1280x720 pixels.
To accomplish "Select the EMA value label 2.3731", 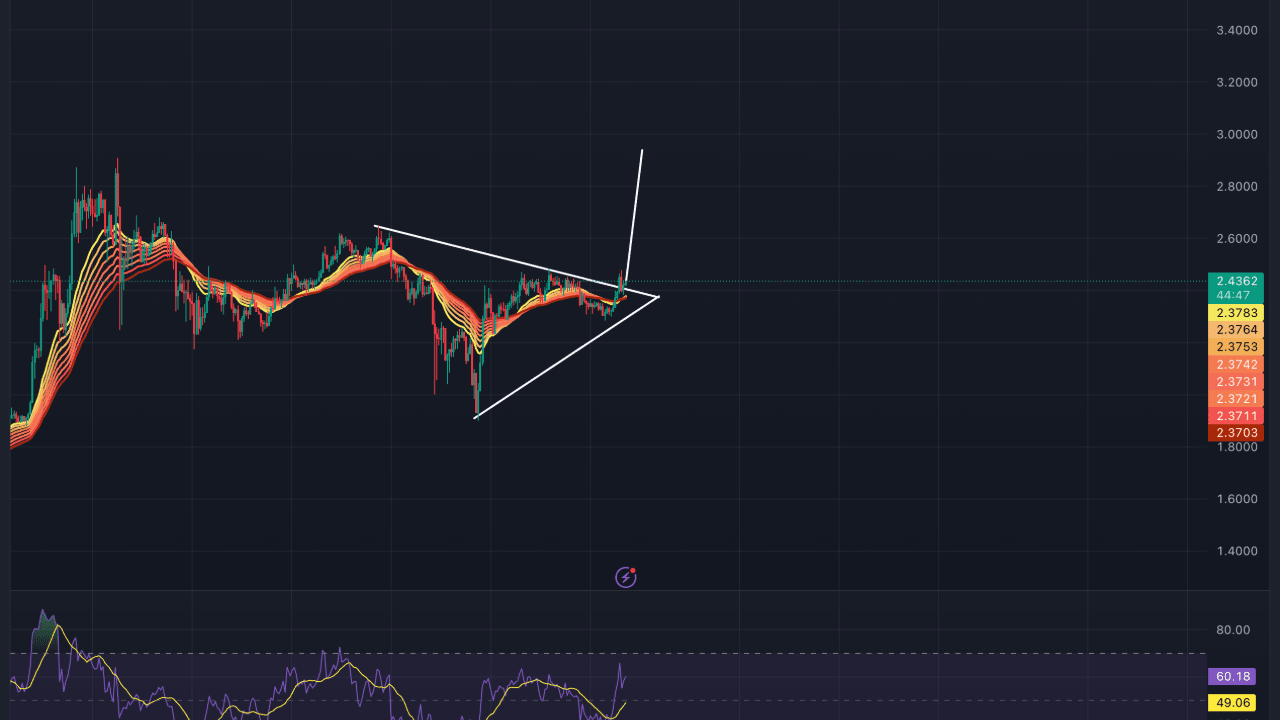I will (1236, 382).
